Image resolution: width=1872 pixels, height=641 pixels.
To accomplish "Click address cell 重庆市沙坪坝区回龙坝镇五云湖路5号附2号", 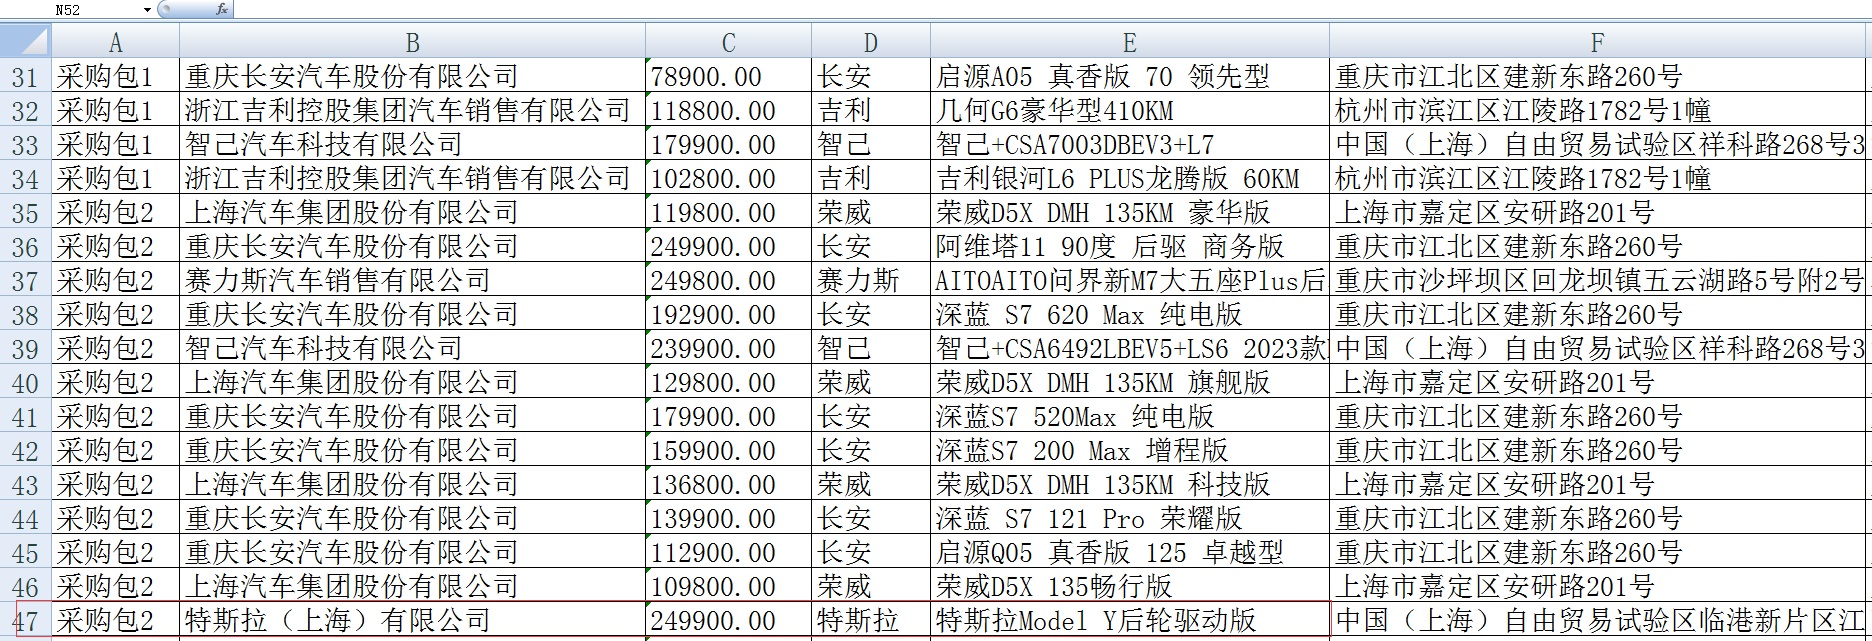I will tap(1597, 281).
